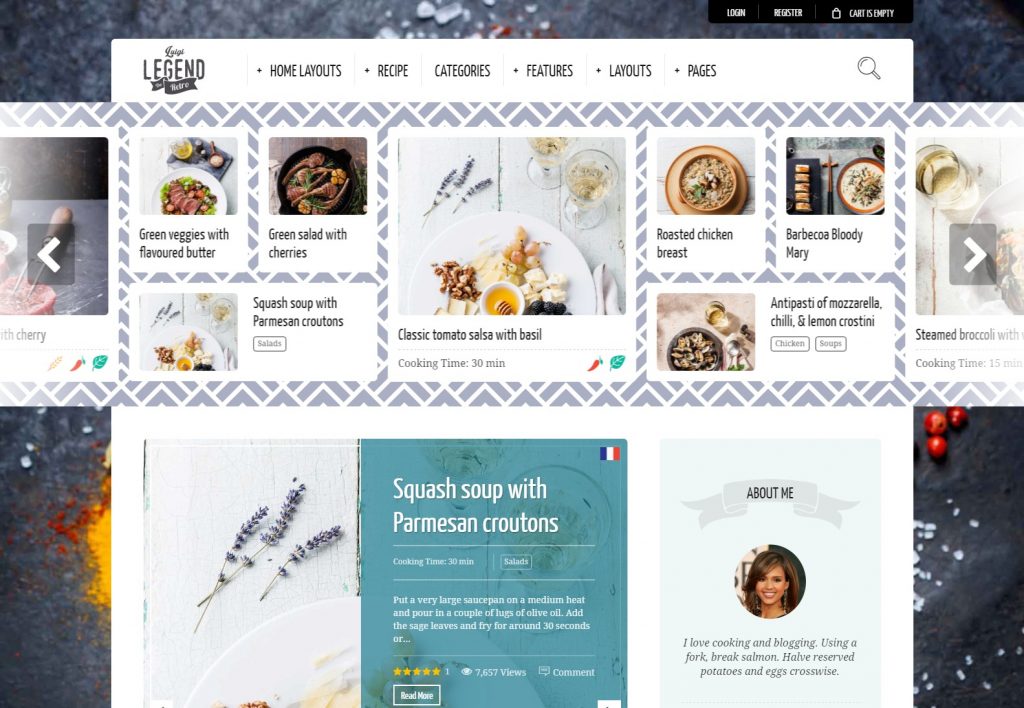
Task: Go to previous carousel slide arrow
Action: tap(50, 254)
